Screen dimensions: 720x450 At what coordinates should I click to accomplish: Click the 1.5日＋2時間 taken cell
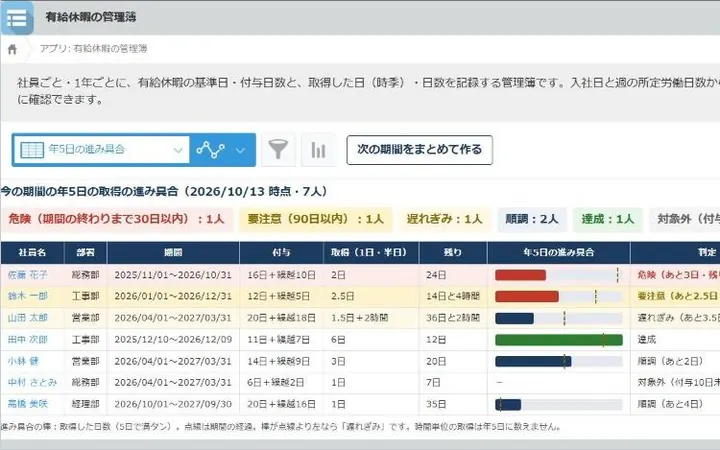[371, 318]
